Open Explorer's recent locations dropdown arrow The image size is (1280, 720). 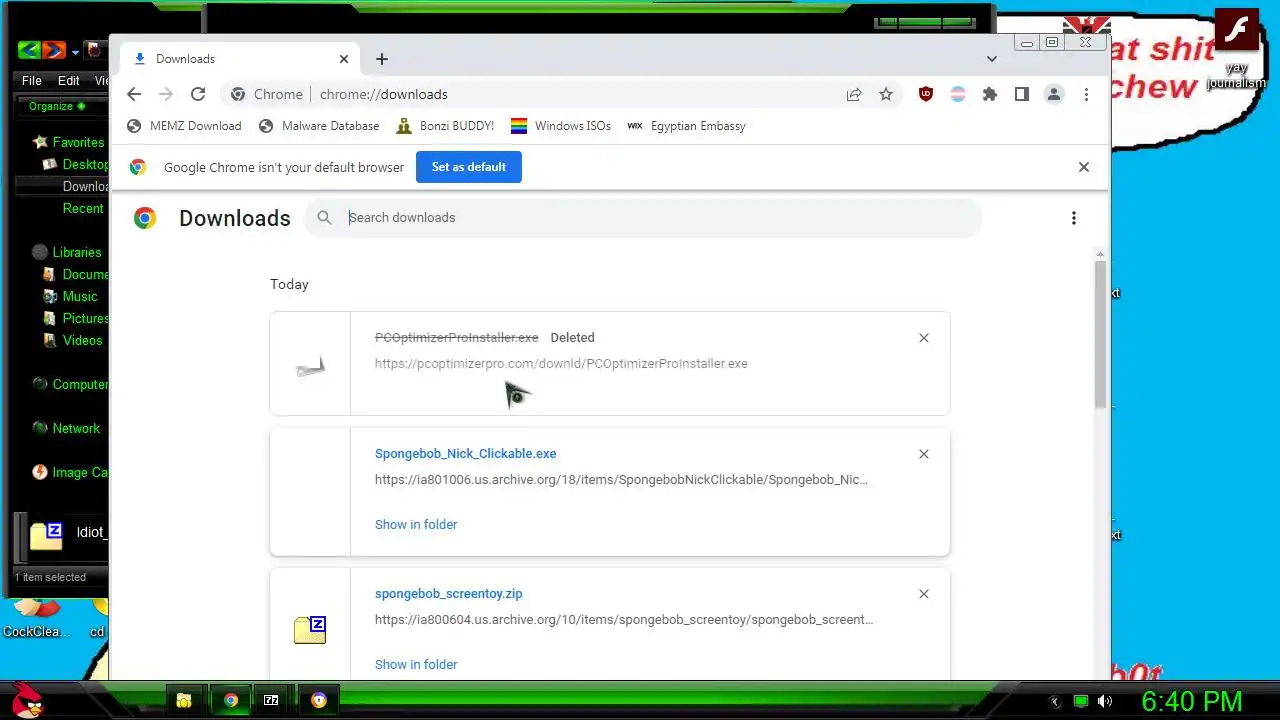pos(75,52)
